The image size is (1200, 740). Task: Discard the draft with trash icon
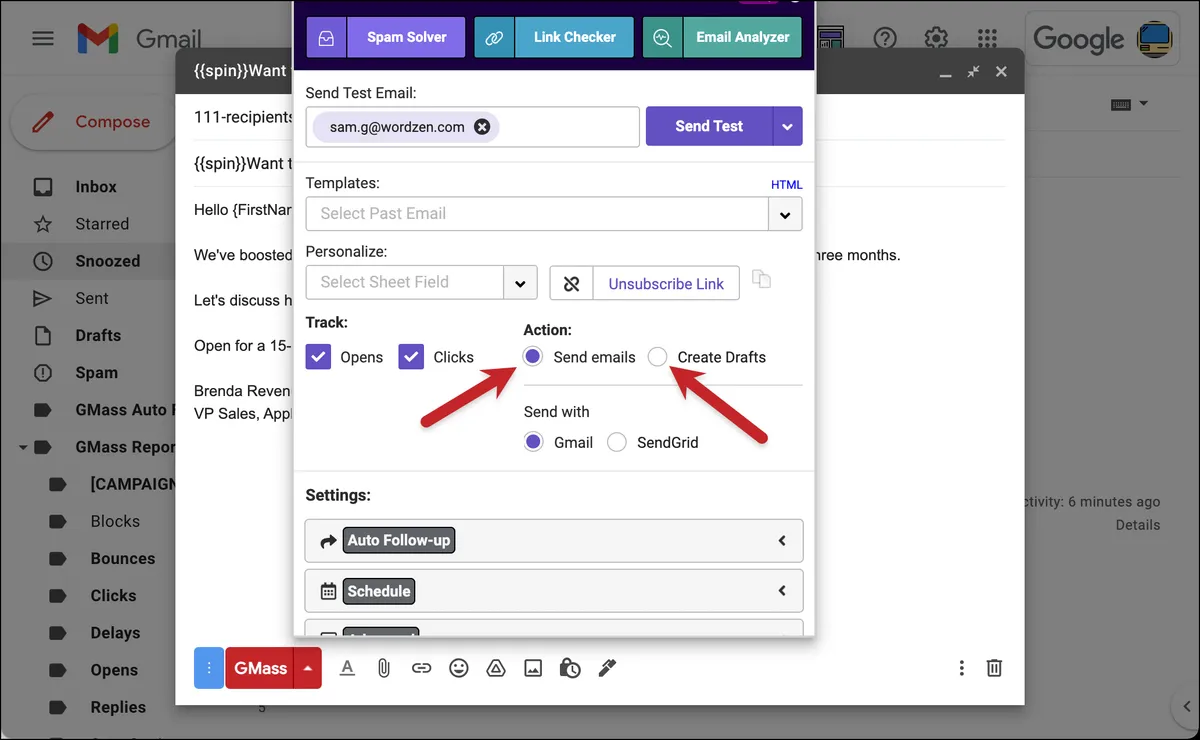(x=994, y=668)
